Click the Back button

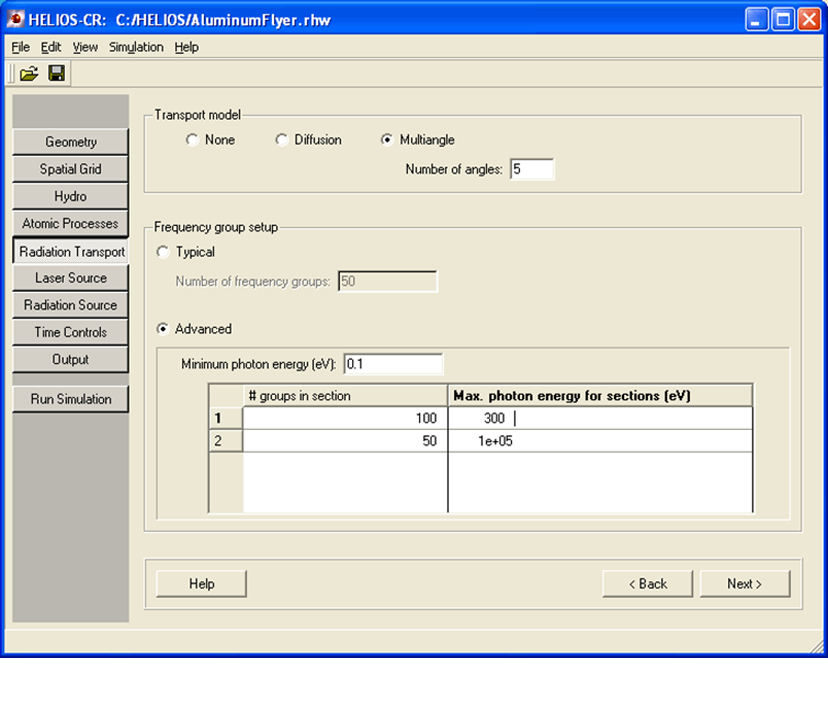(647, 584)
